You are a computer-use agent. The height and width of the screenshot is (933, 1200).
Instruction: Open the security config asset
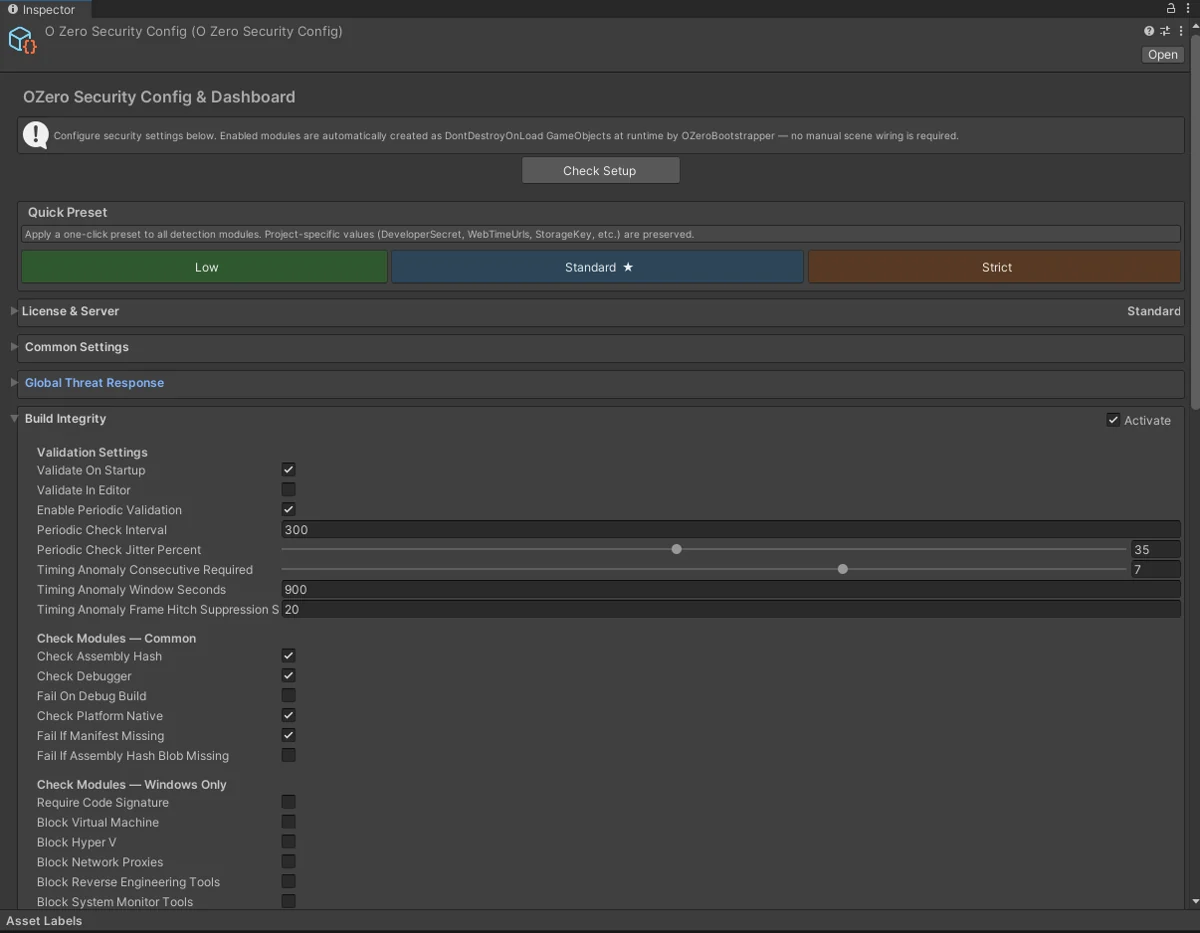click(x=1162, y=55)
